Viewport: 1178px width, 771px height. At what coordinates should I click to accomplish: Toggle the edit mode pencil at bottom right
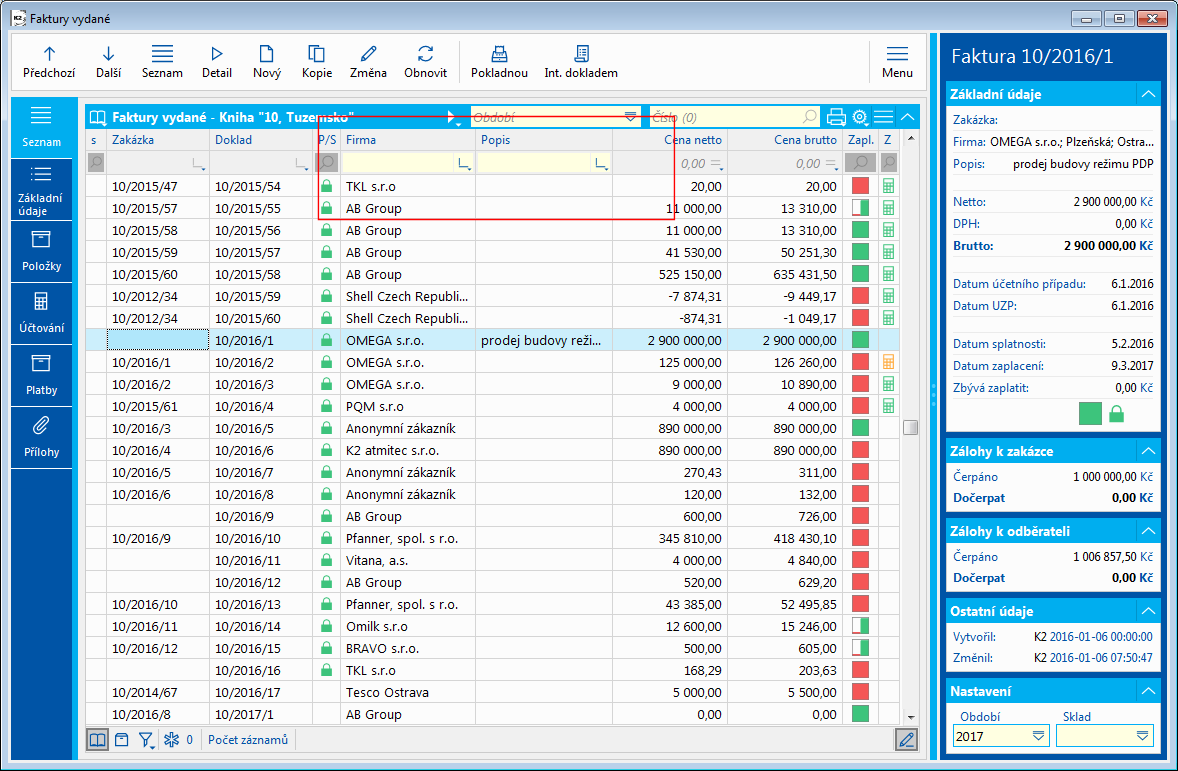(906, 740)
